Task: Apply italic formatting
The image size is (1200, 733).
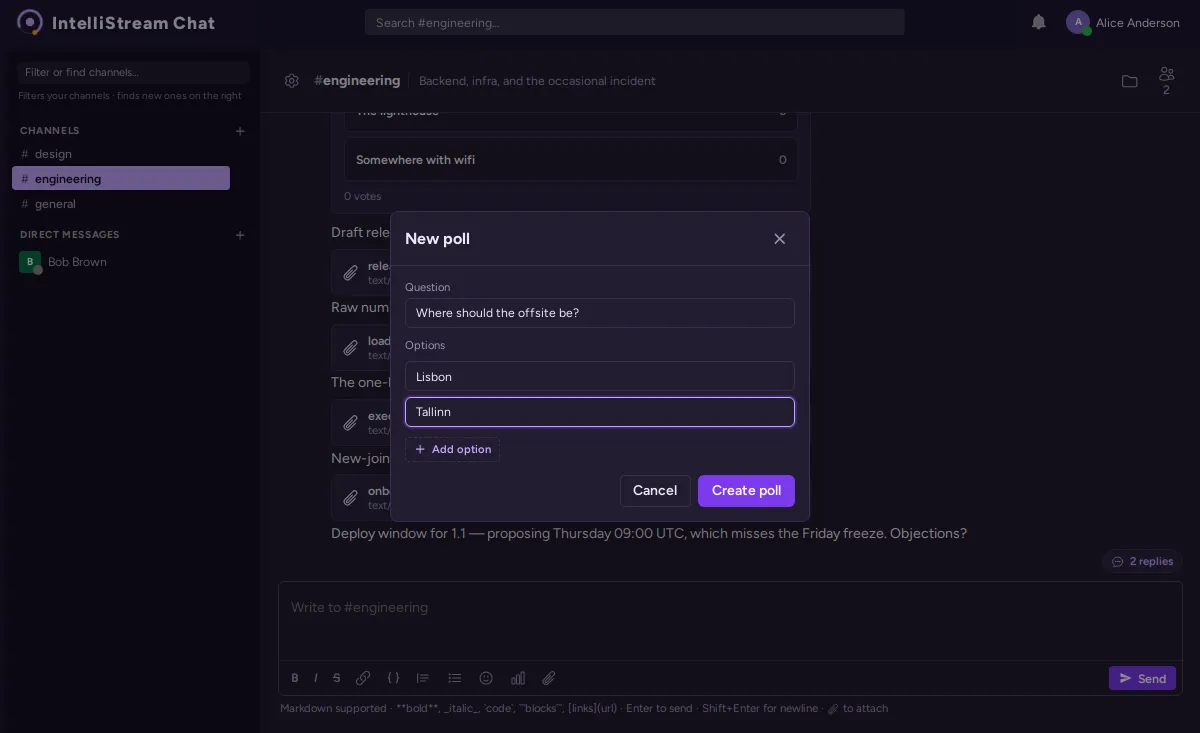Action: coord(316,678)
